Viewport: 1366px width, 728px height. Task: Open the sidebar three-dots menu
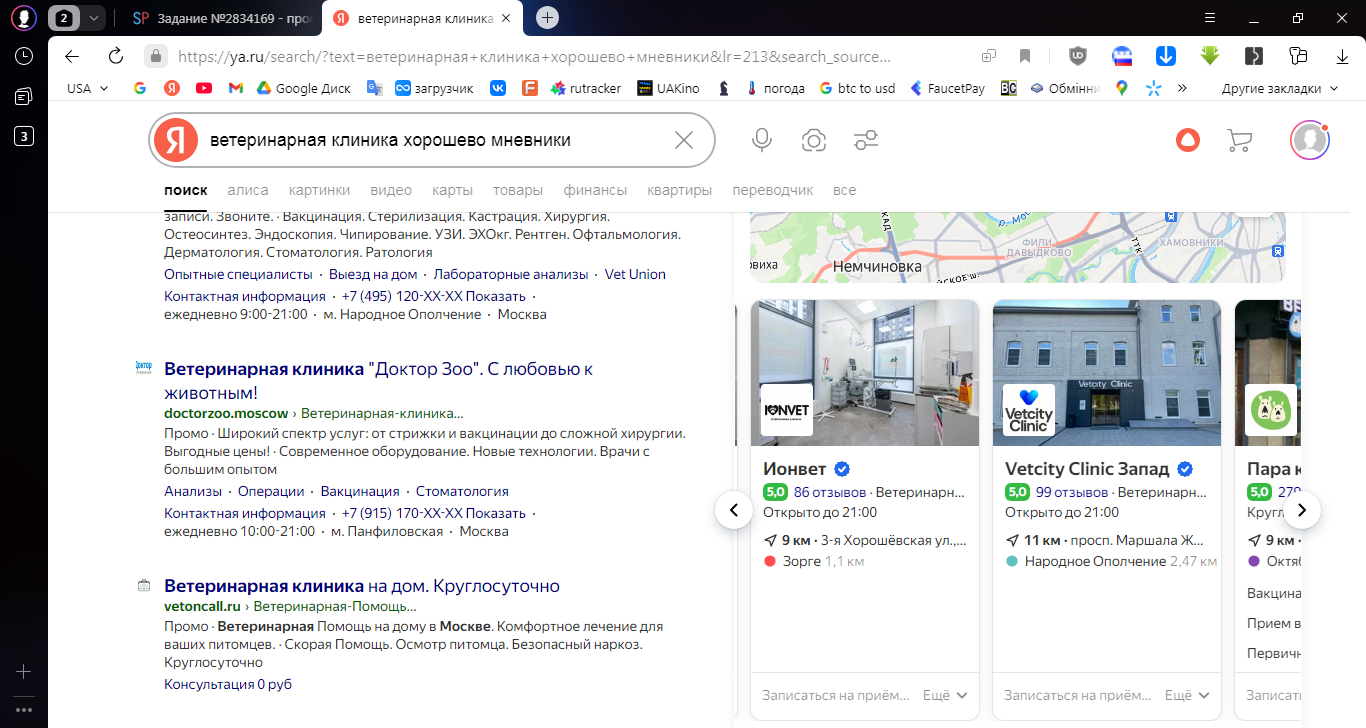click(x=24, y=710)
